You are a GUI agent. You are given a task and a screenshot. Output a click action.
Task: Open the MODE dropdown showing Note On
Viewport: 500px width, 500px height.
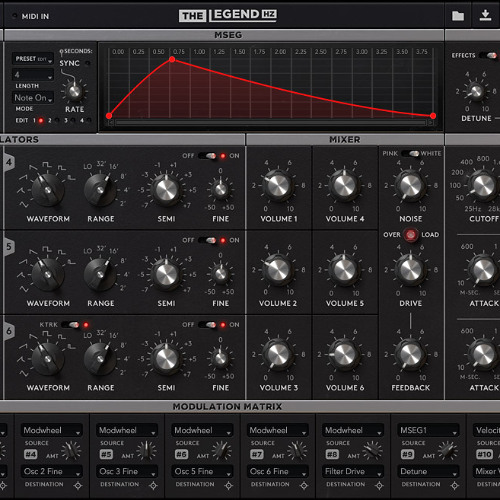coord(33,98)
